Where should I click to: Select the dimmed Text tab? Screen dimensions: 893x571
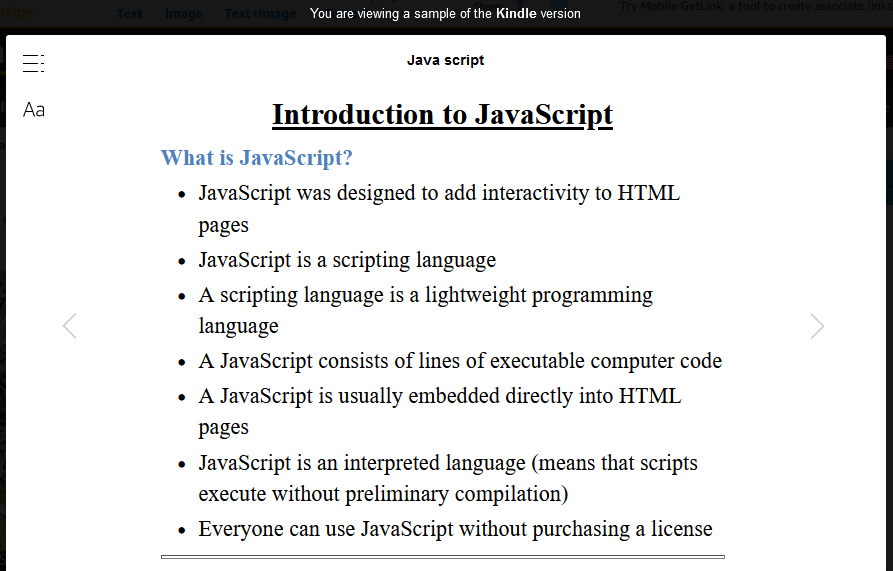(129, 14)
